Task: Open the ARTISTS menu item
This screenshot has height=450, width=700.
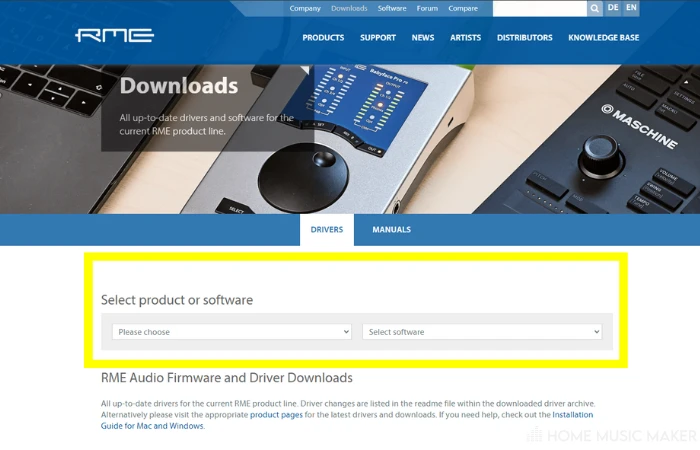Action: [x=465, y=38]
